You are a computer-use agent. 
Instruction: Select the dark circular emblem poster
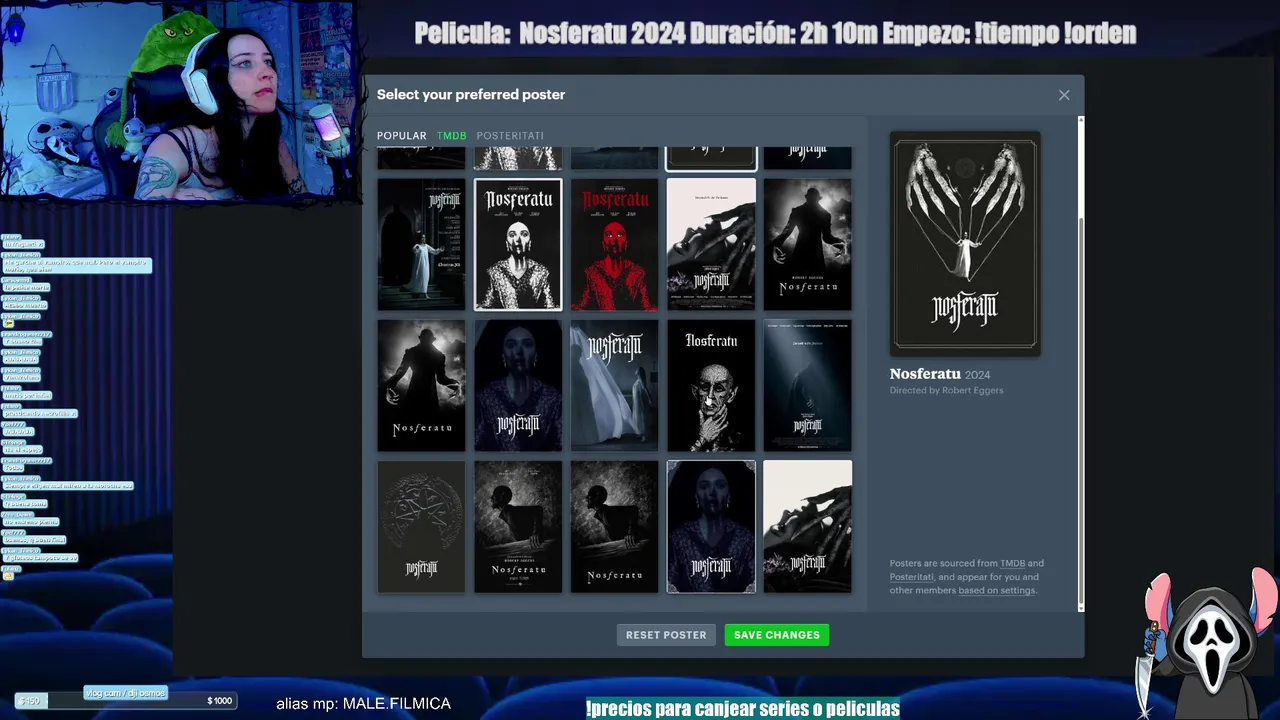coord(421,527)
